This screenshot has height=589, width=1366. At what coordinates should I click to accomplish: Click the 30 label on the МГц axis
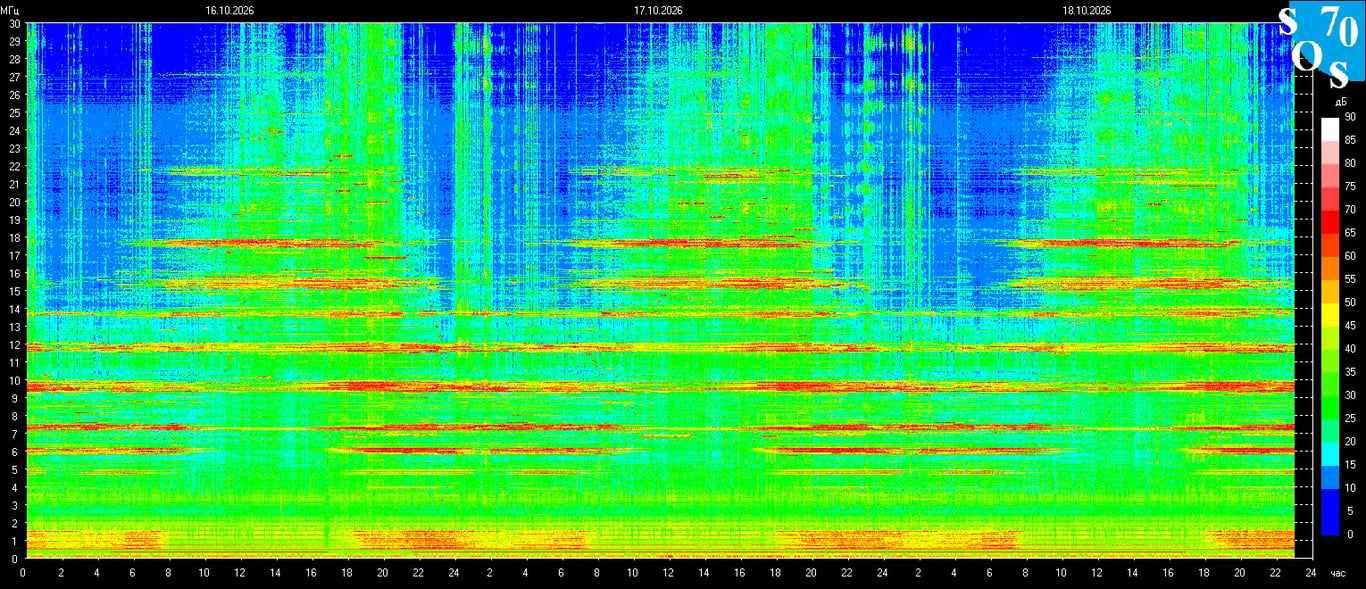(x=14, y=24)
